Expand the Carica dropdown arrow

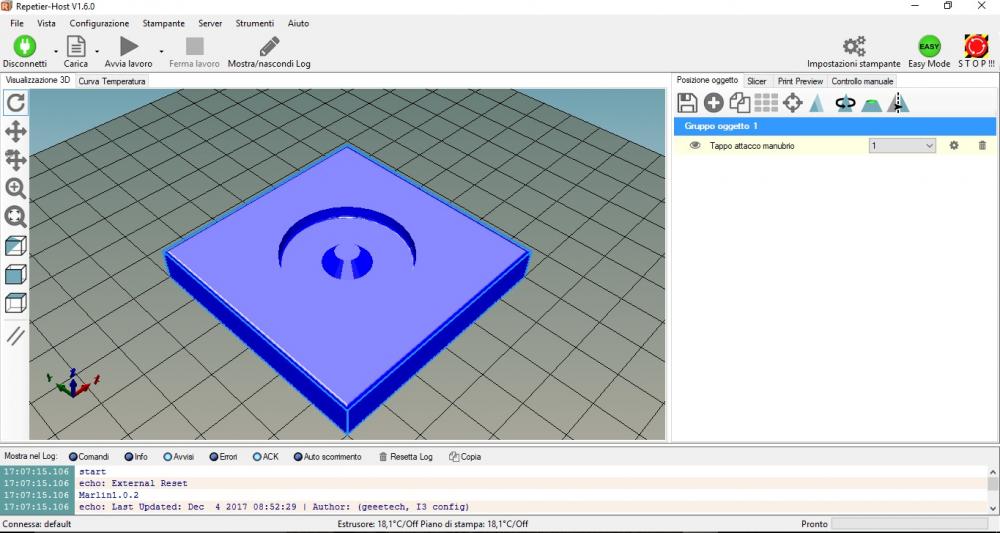point(97,48)
